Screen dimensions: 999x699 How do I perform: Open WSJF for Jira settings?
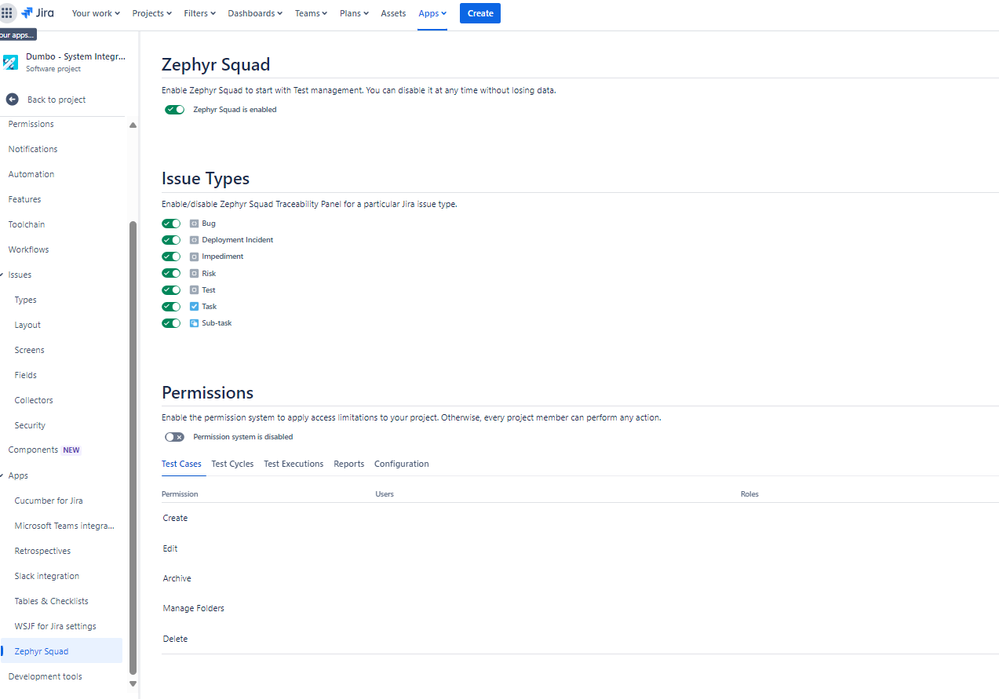pos(55,626)
